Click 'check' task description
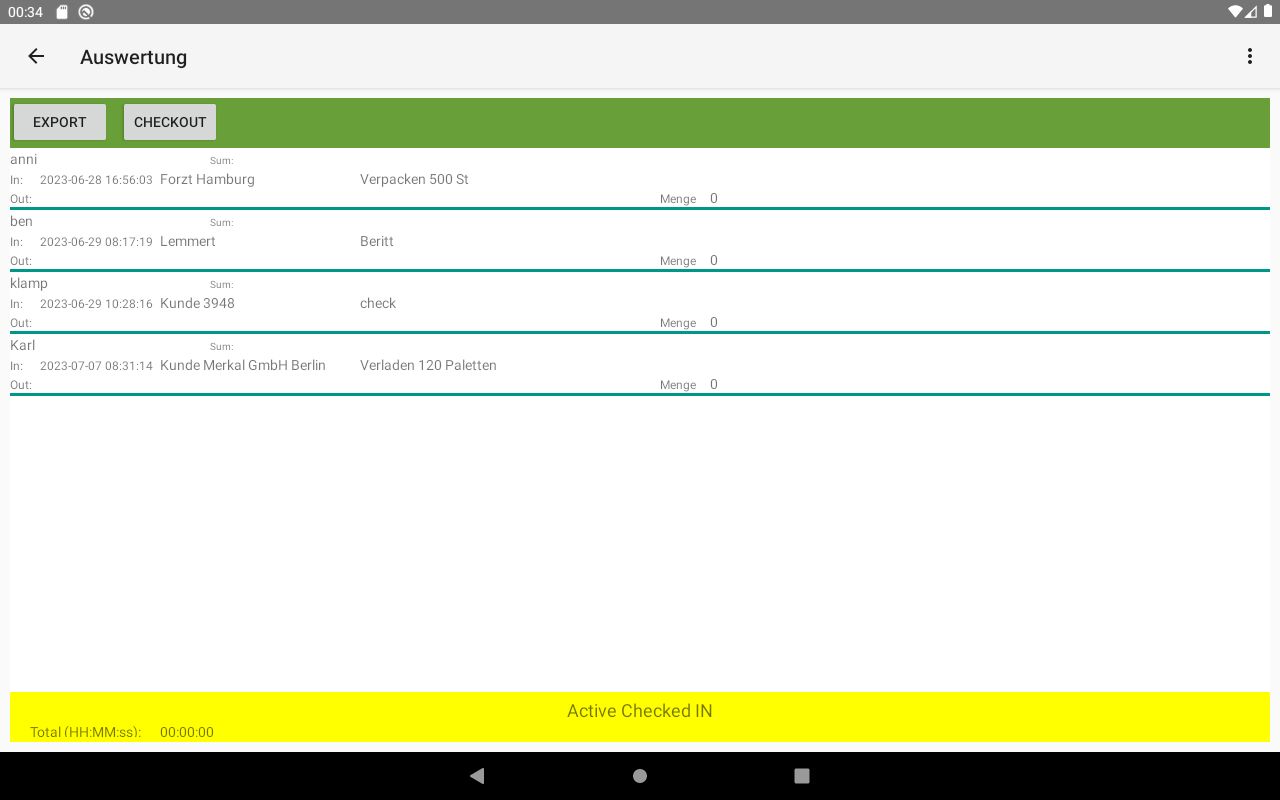The image size is (1280, 800). click(x=378, y=303)
